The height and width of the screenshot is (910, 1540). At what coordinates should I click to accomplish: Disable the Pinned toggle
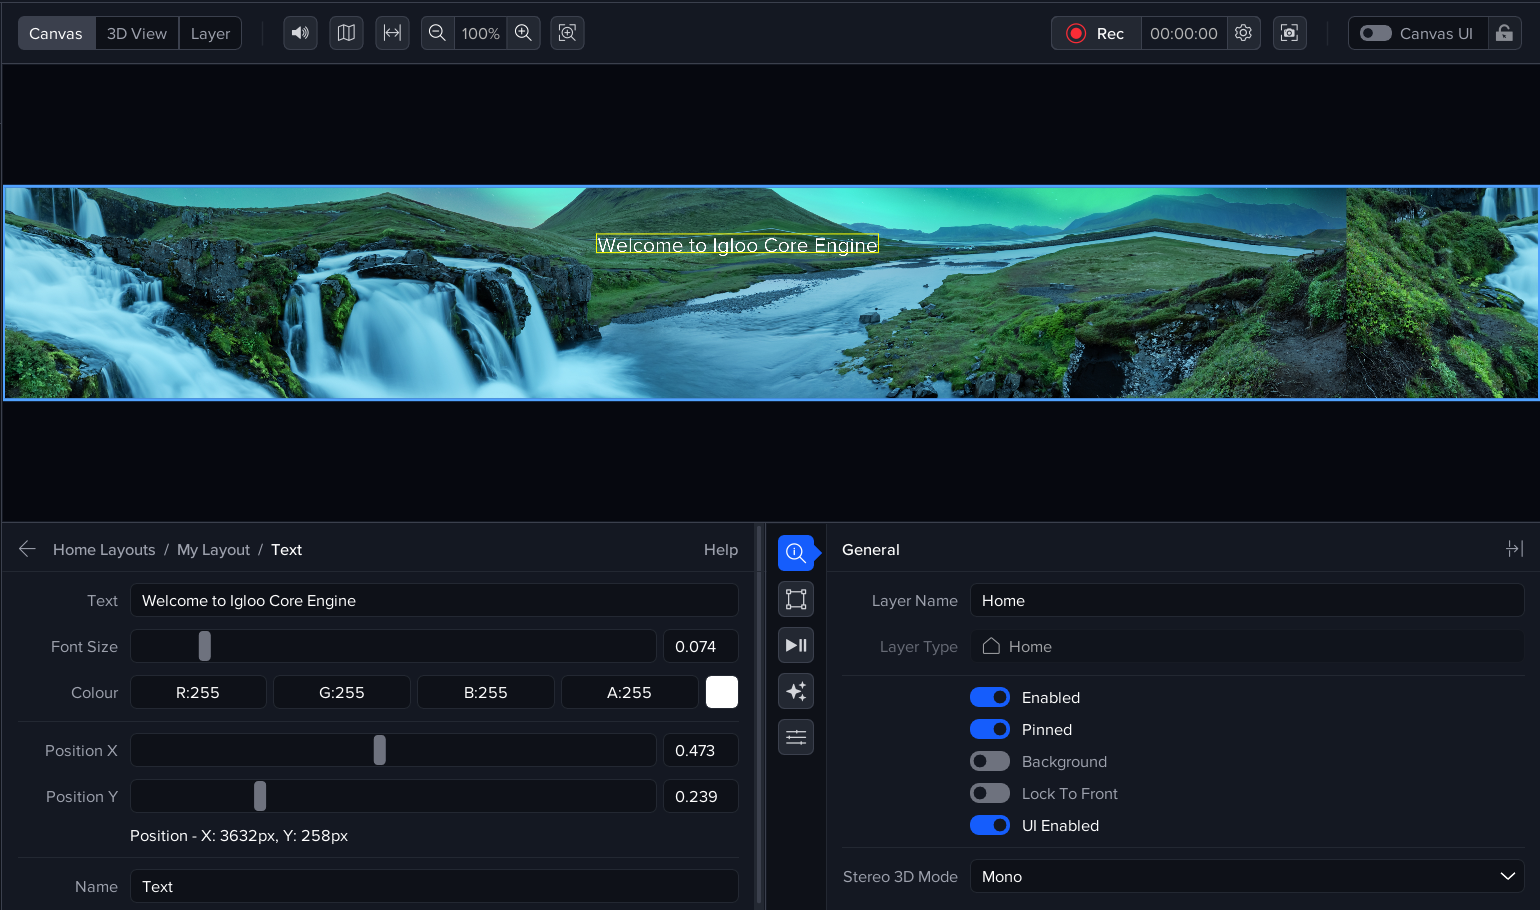(x=990, y=729)
